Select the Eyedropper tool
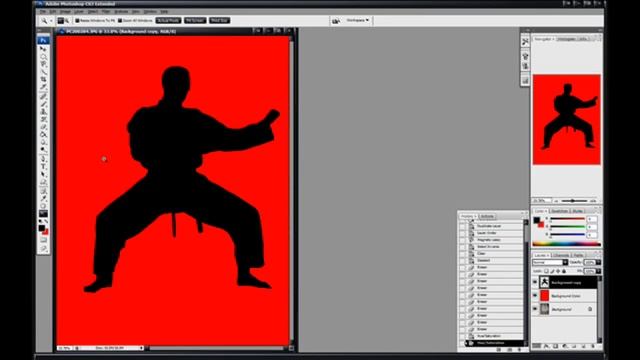This screenshot has width=640, height=360. 43,198
